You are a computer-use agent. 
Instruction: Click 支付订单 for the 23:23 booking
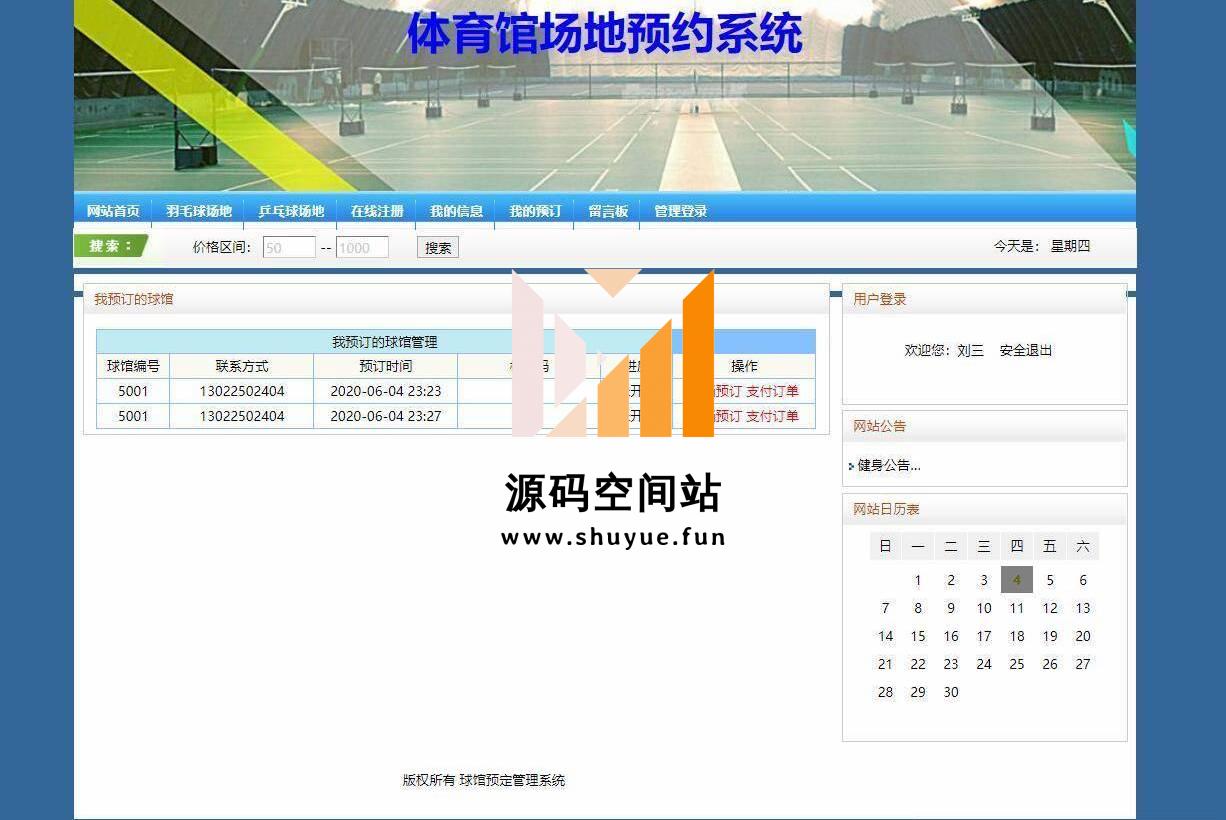pos(772,391)
